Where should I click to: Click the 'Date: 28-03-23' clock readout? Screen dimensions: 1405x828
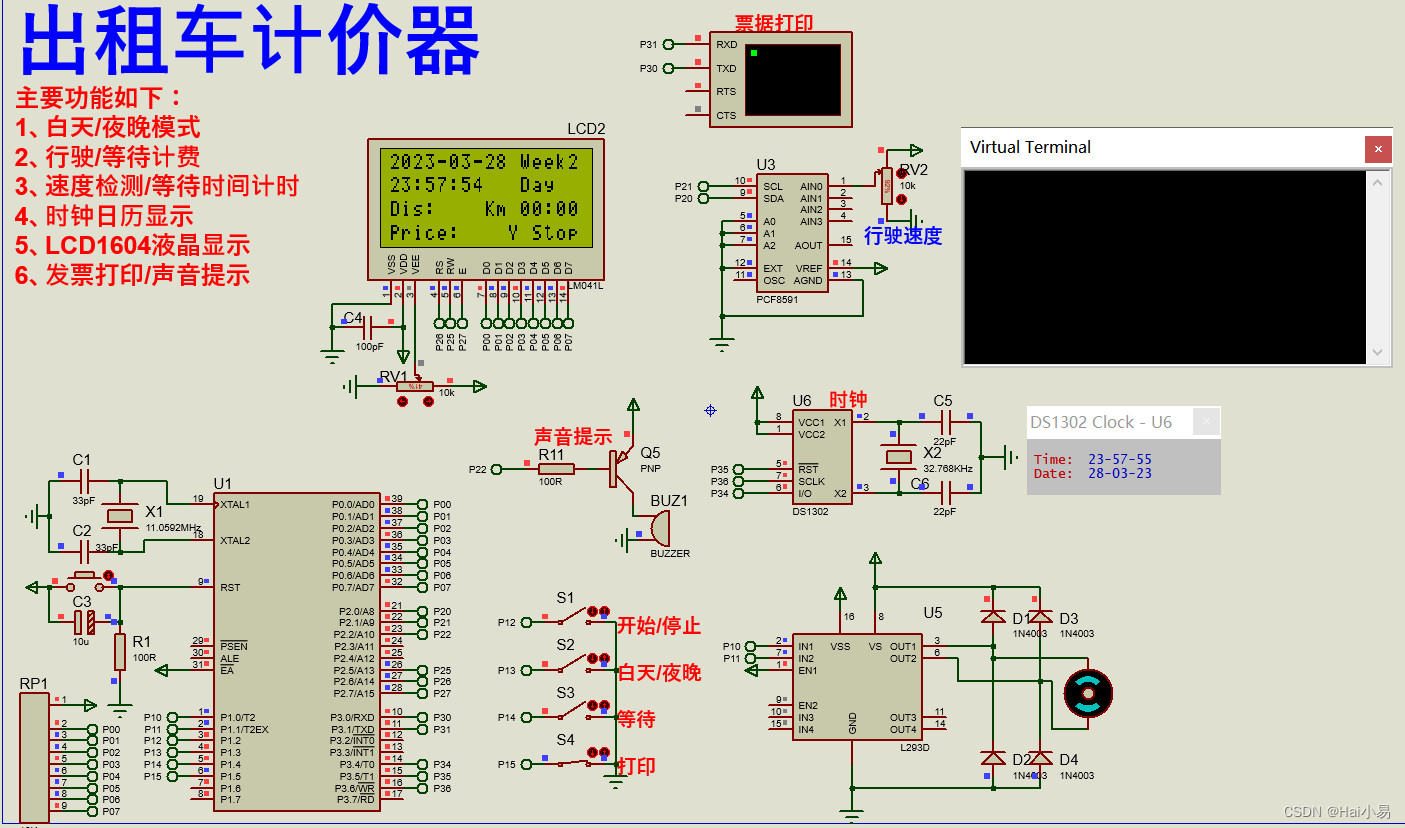click(1092, 473)
